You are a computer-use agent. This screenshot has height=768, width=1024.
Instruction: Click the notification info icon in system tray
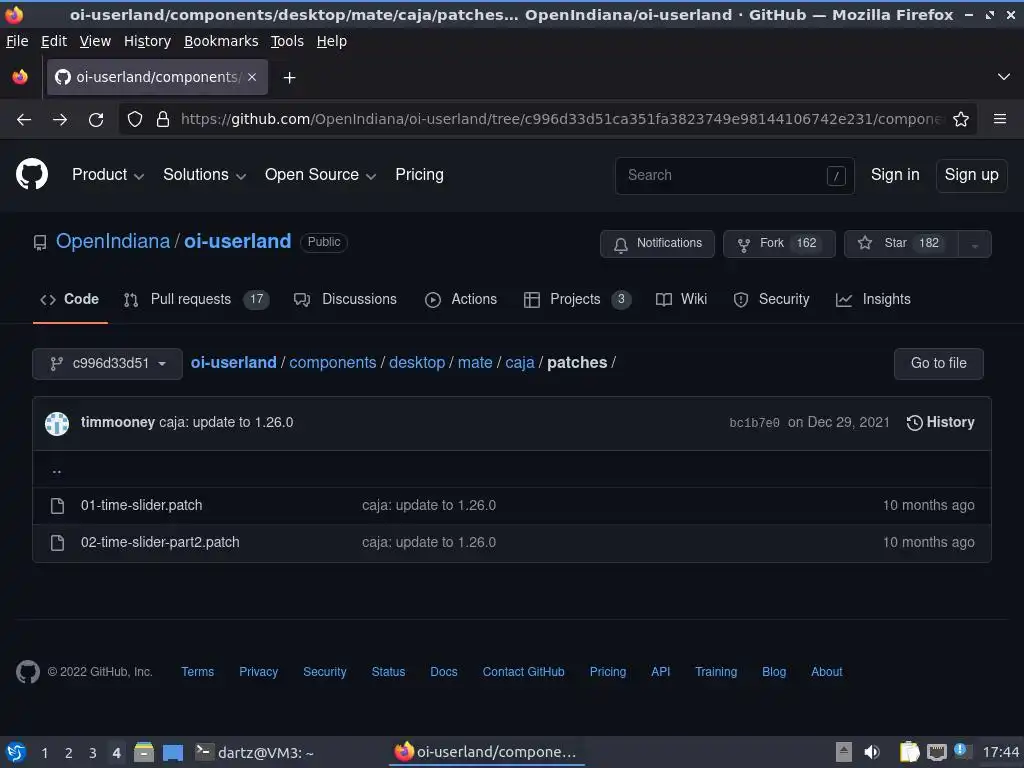(x=961, y=750)
